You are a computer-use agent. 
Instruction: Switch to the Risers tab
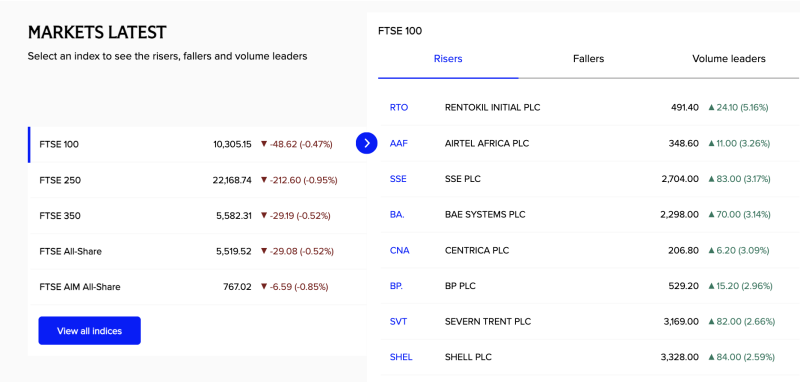(448, 59)
